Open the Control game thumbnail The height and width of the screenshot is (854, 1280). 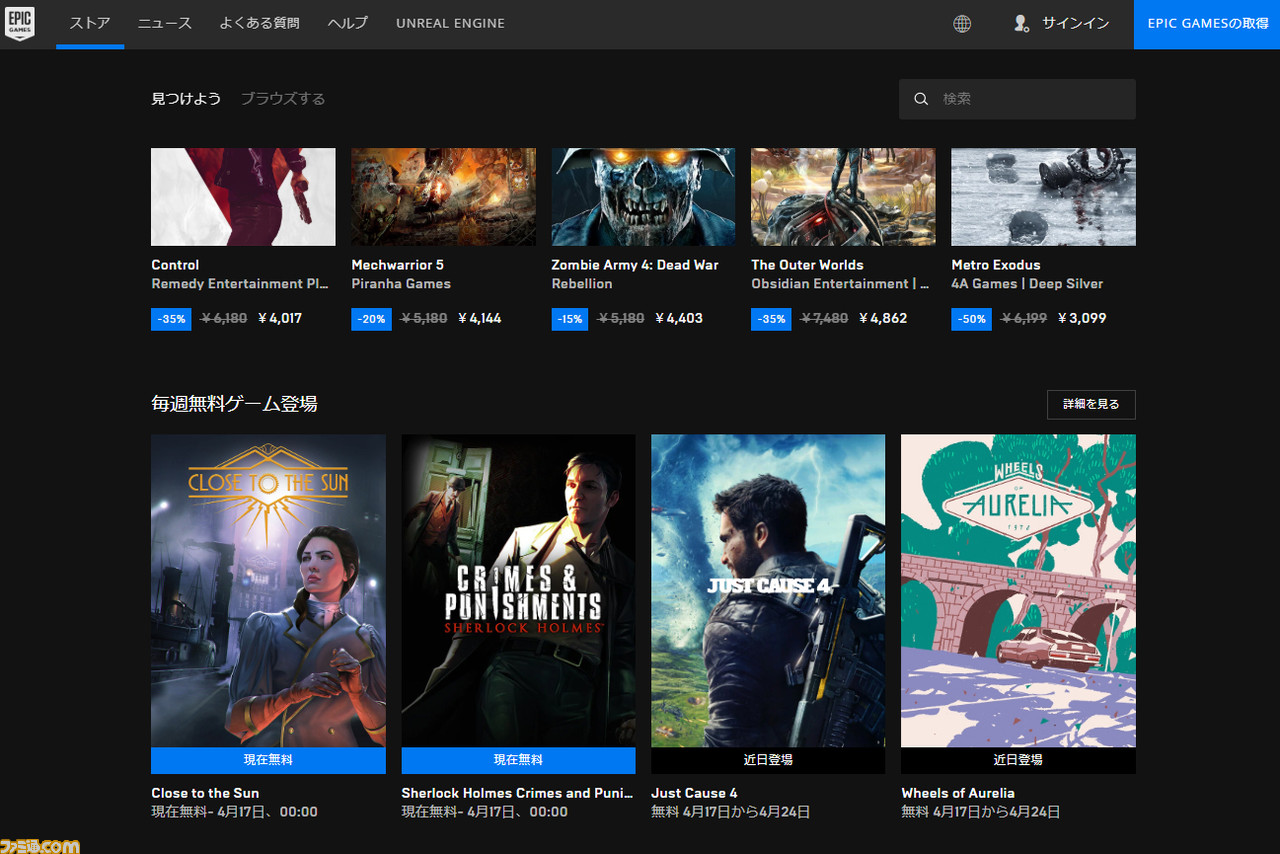pos(243,197)
